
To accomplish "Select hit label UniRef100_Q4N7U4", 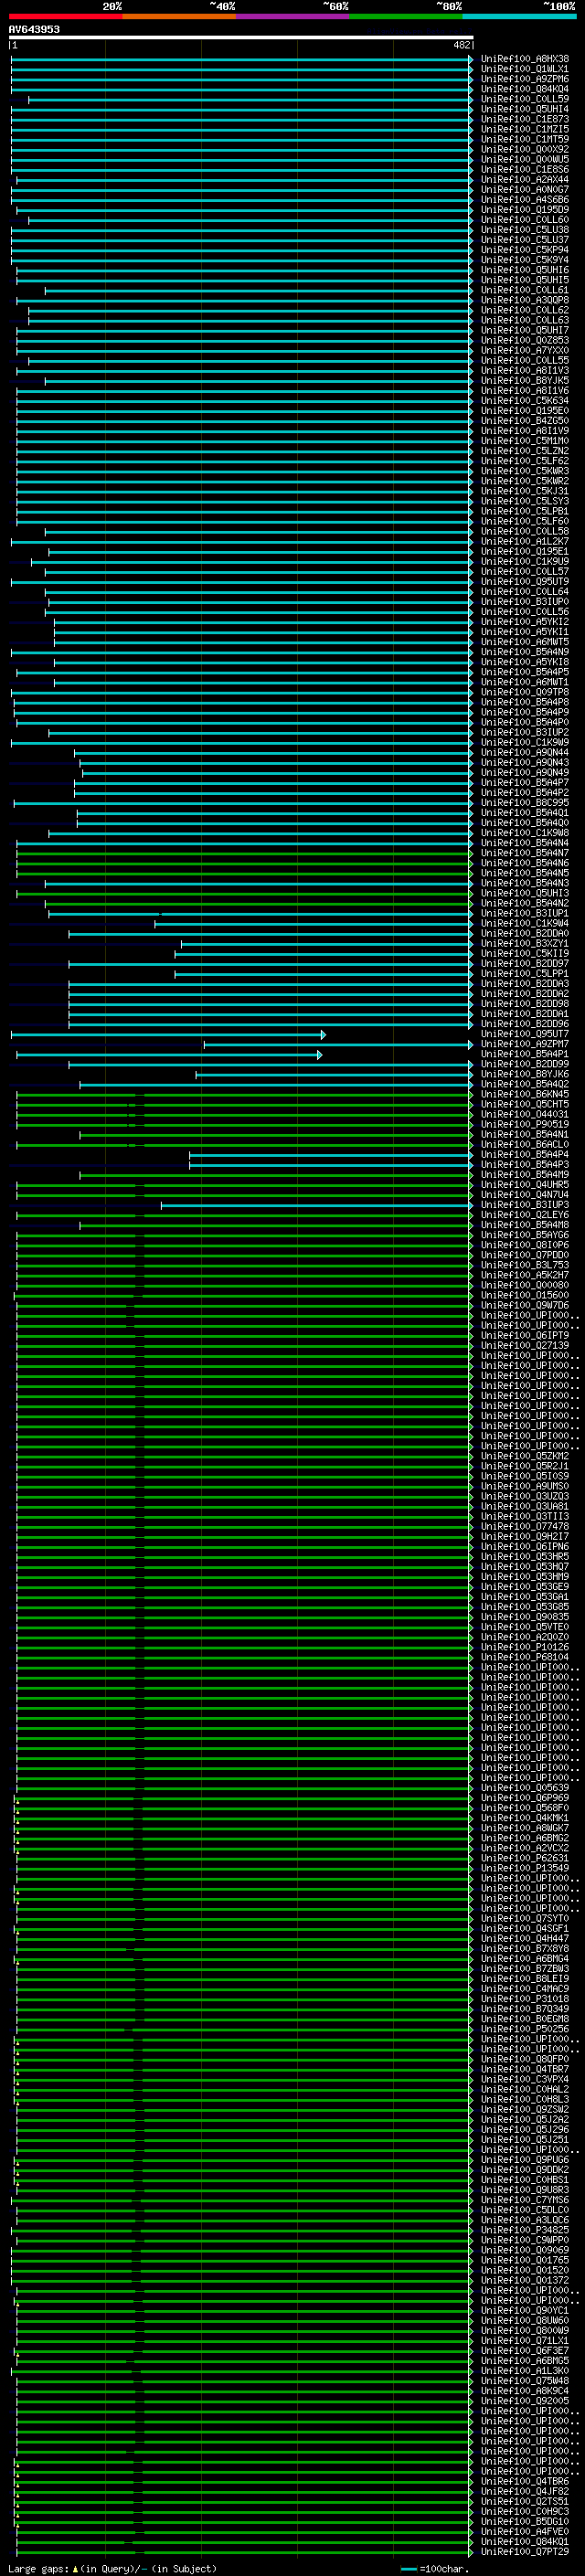I will point(525,1194).
